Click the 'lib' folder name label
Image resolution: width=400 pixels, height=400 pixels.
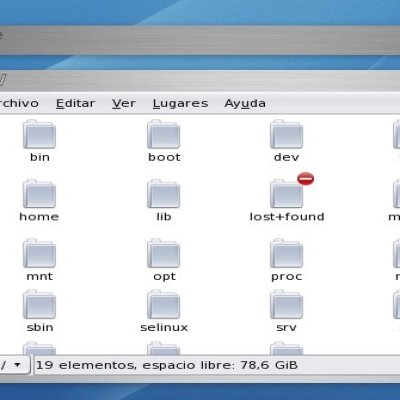point(164,217)
